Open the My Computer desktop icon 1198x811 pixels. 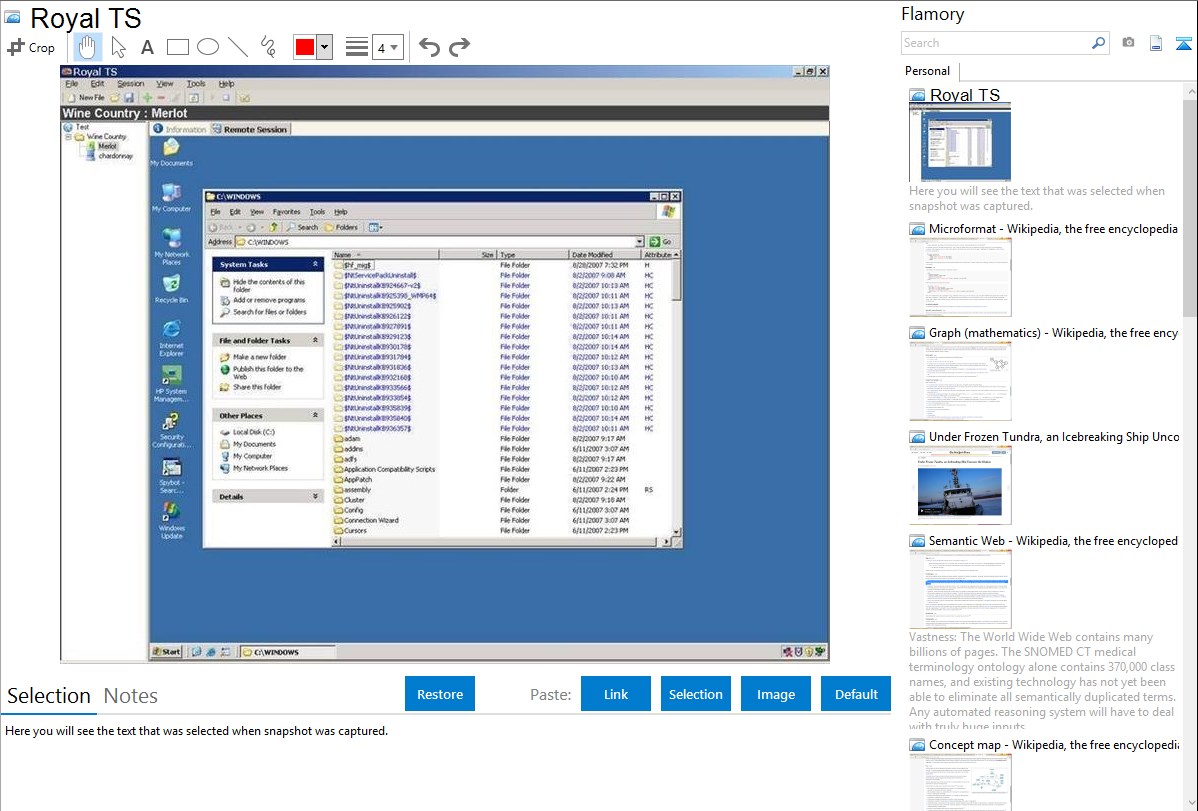[171, 197]
